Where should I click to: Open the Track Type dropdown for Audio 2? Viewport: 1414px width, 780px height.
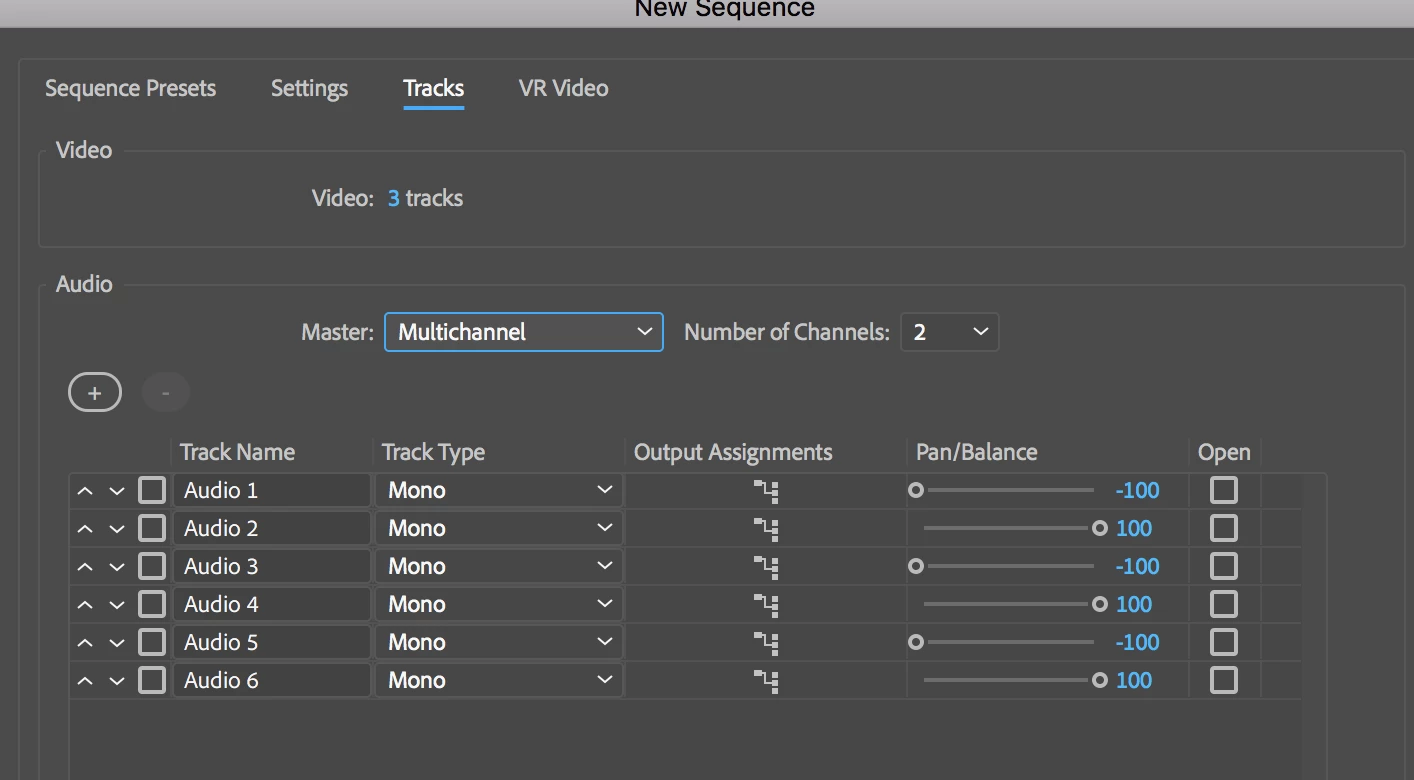tap(499, 528)
